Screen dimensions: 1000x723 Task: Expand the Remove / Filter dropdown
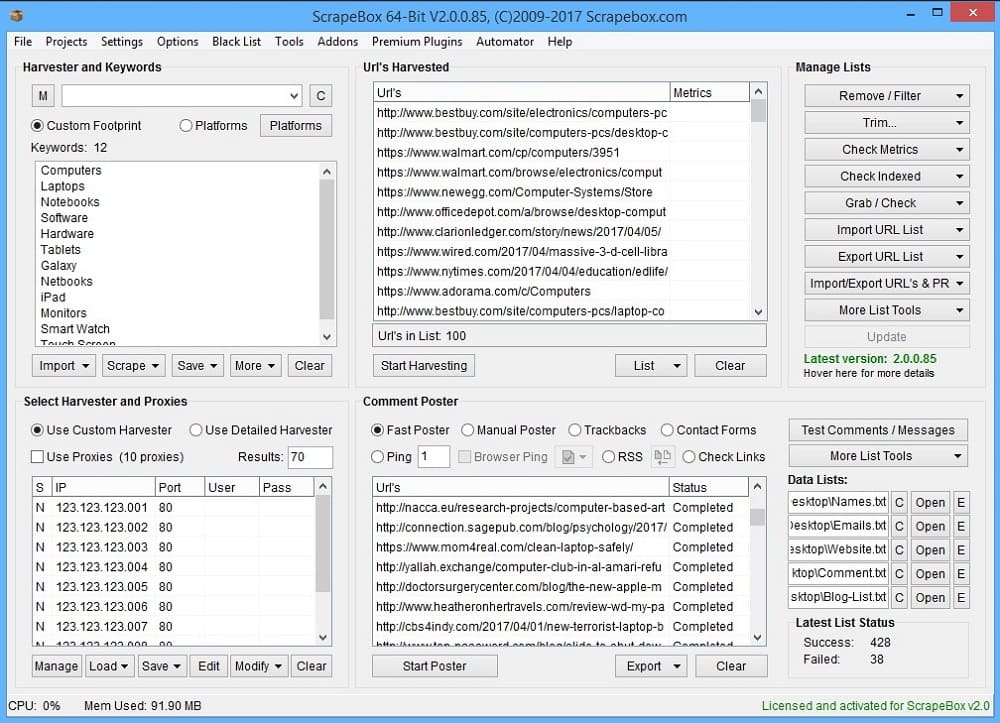click(x=886, y=96)
